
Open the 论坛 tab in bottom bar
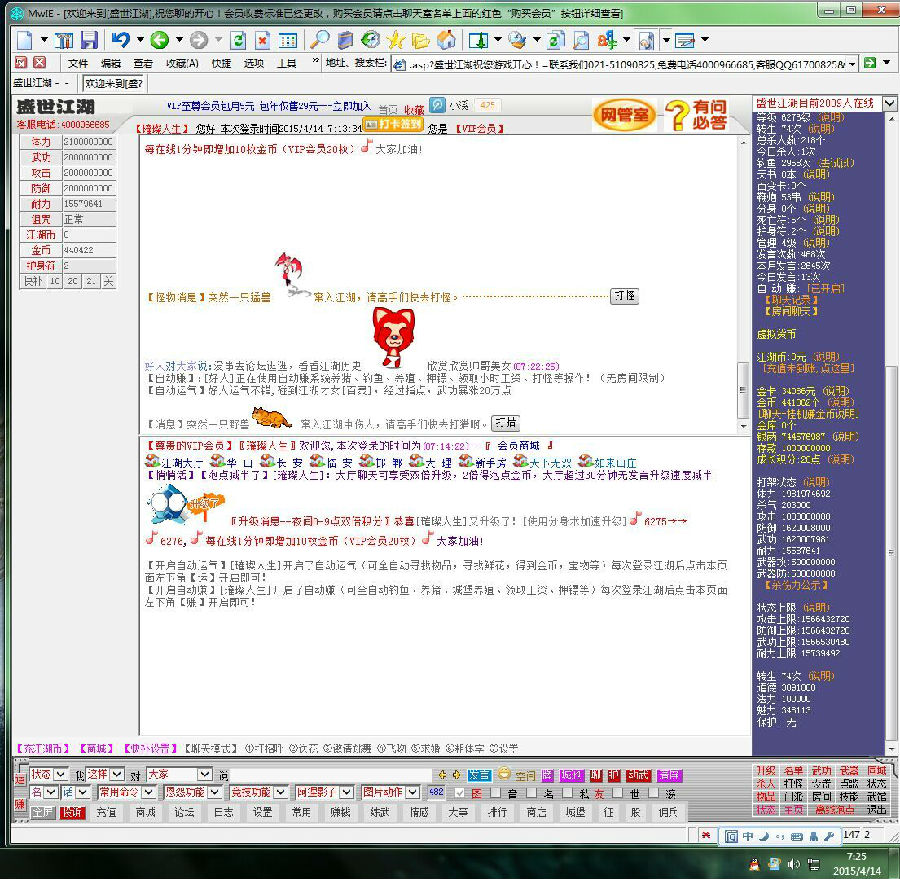(x=184, y=812)
